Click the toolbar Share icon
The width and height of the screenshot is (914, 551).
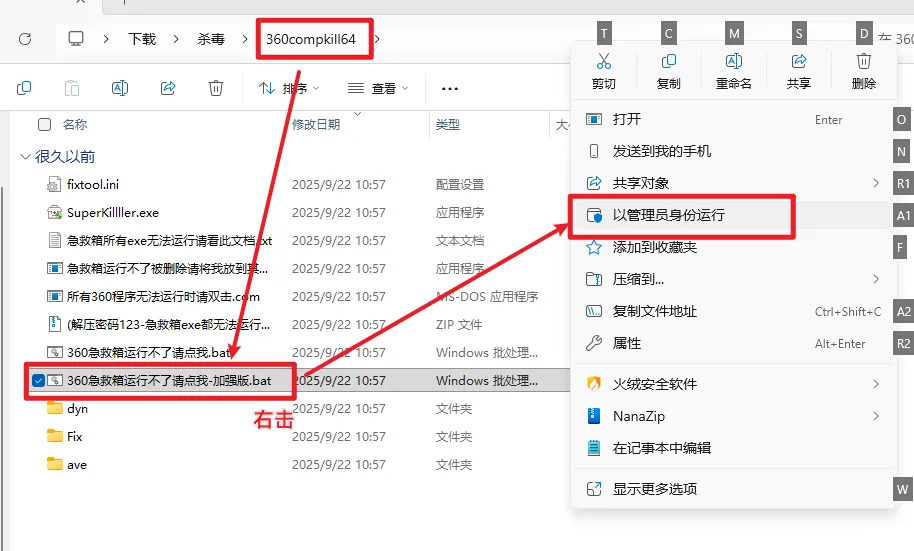click(168, 88)
